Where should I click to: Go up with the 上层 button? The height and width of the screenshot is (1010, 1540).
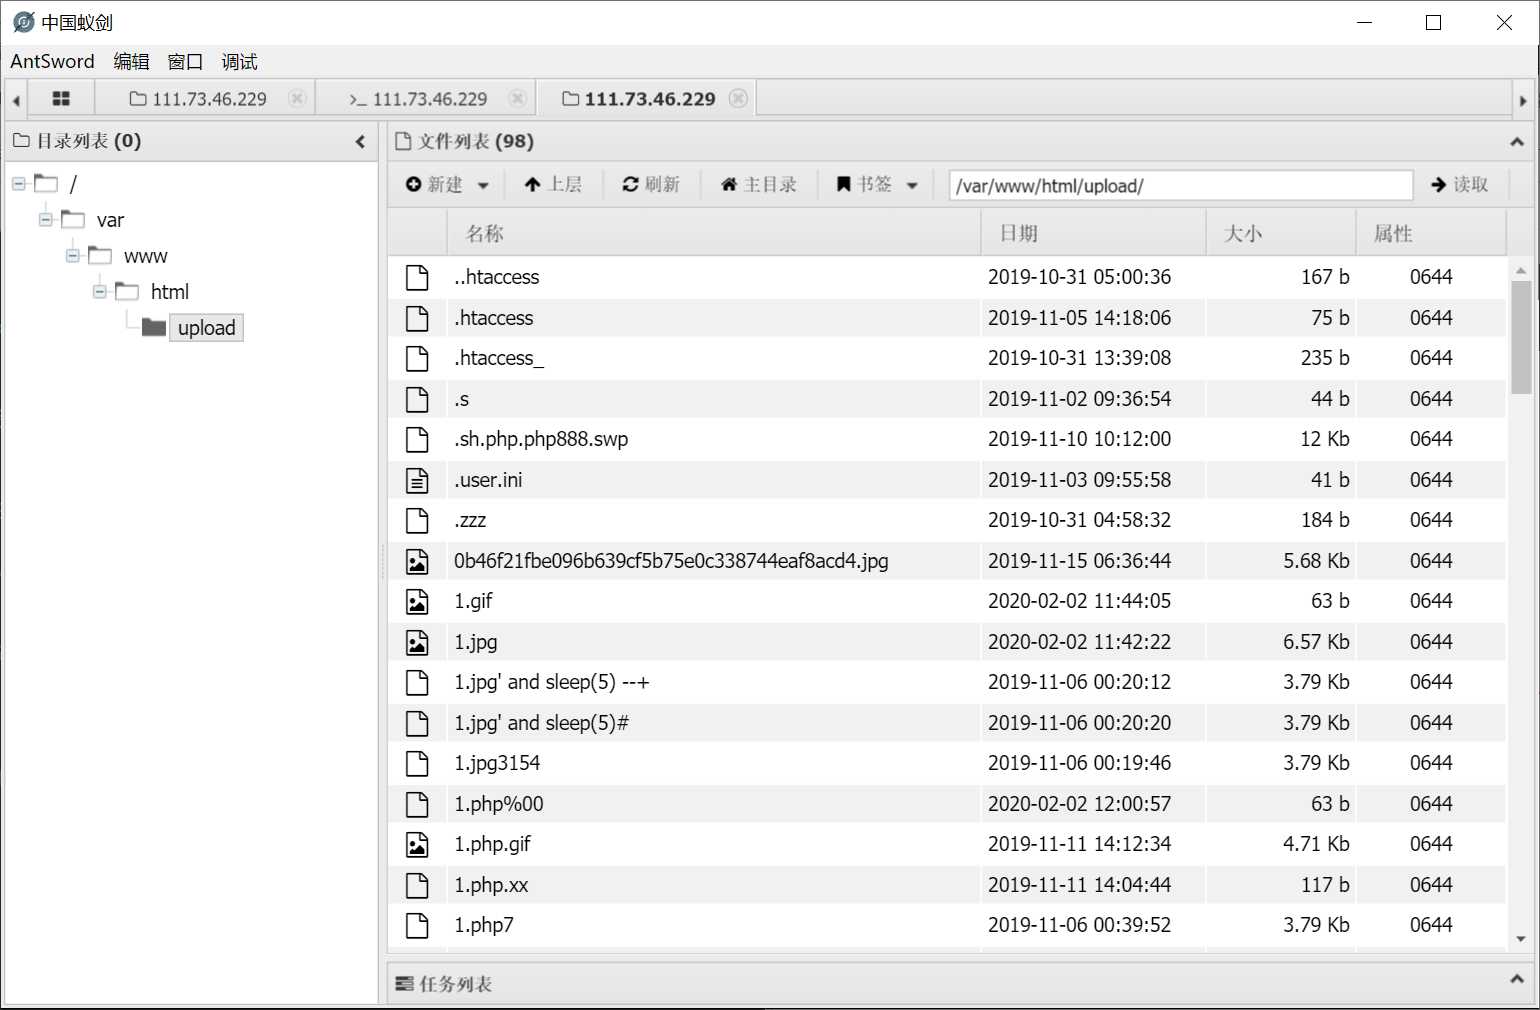(553, 185)
